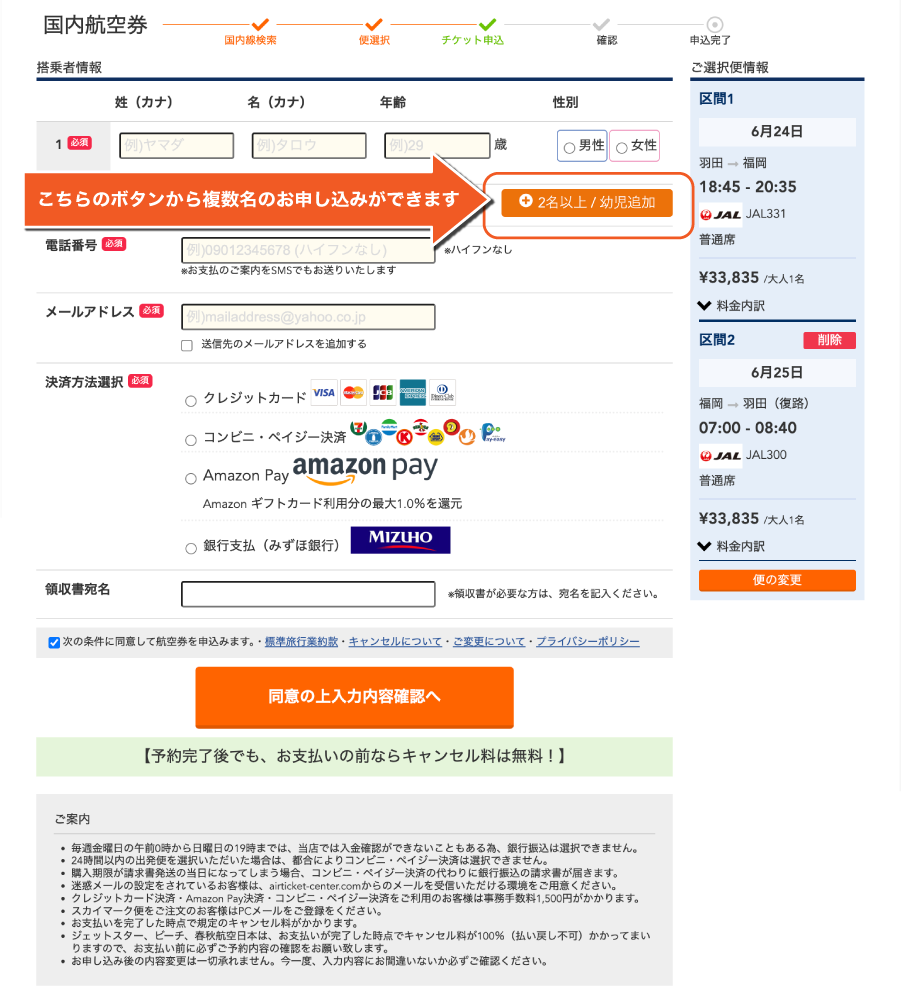Click 同意の上入力内容確認へ button
Image resolution: width=901 pixels, height=999 pixels.
[354, 697]
